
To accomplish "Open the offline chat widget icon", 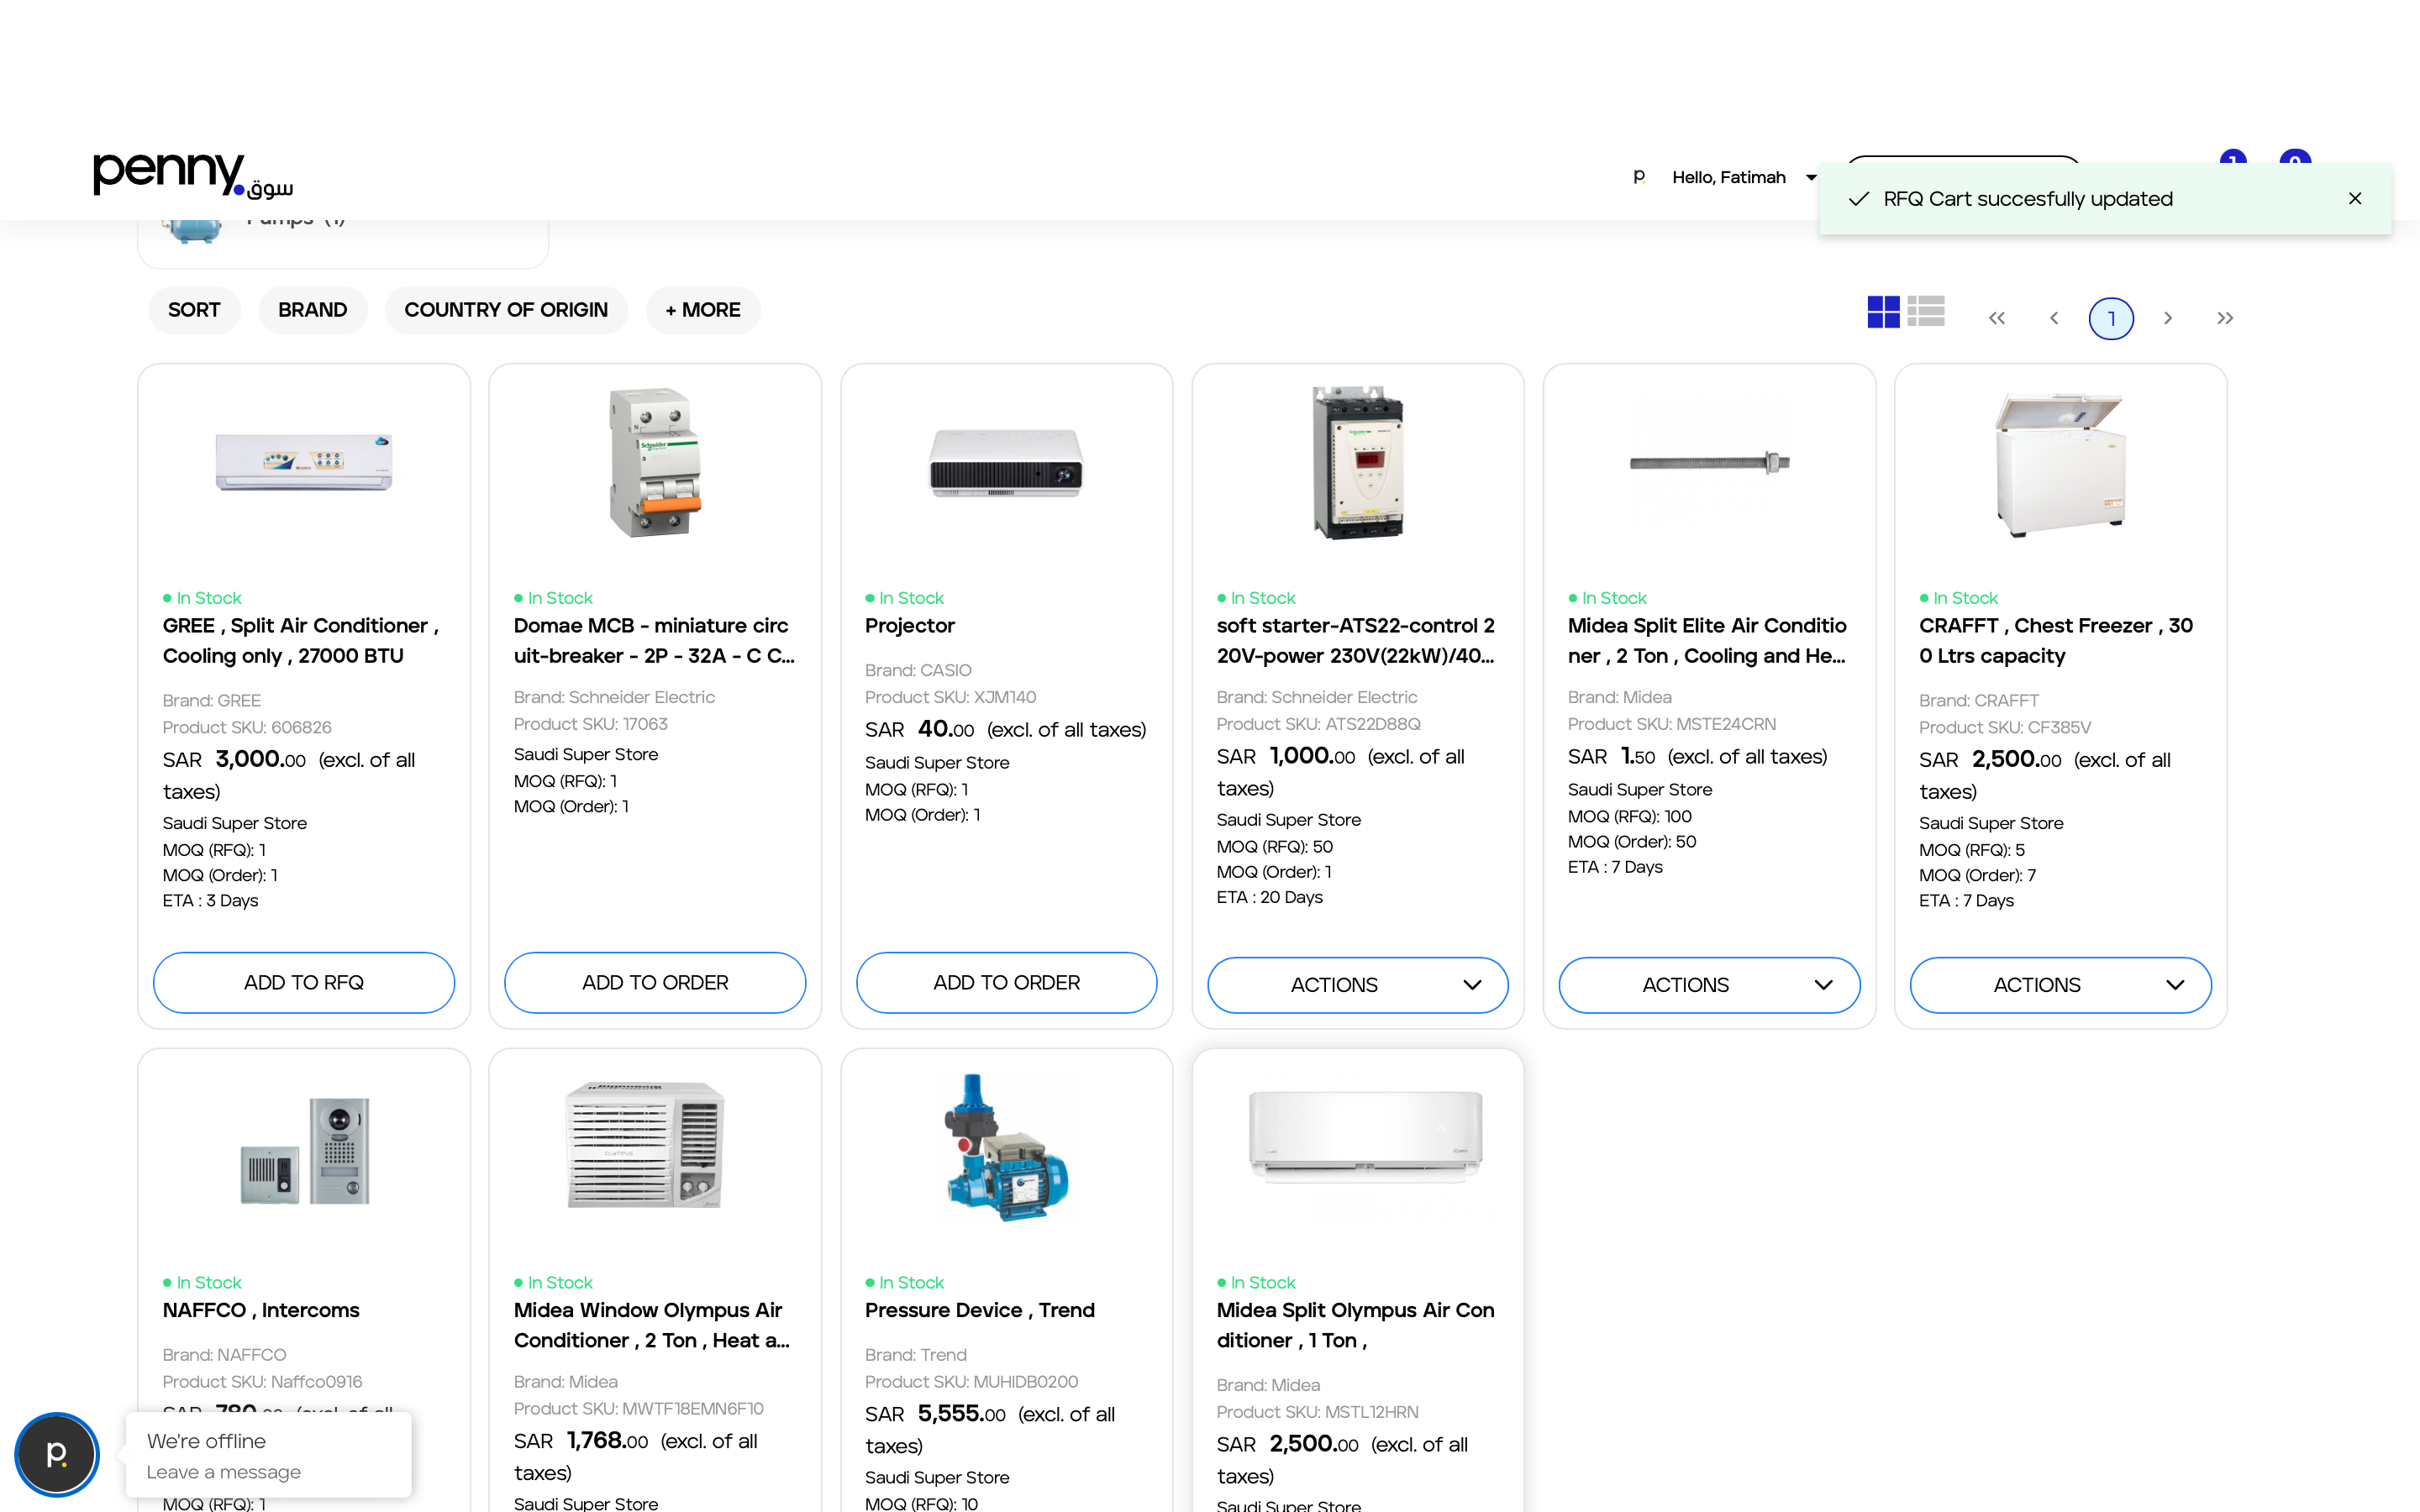I will click(x=57, y=1454).
